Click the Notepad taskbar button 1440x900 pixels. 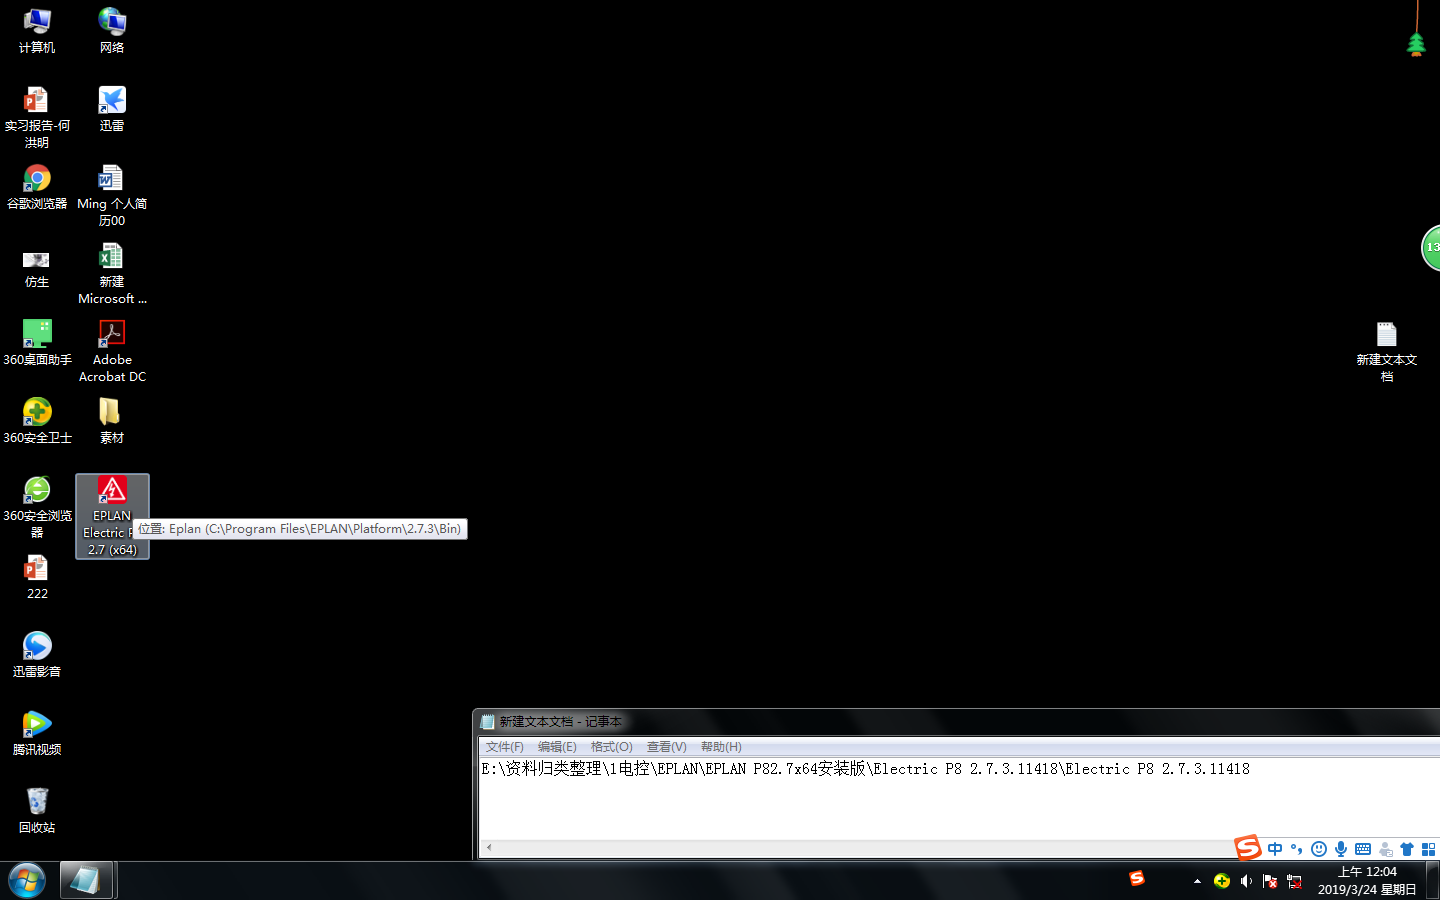86,881
